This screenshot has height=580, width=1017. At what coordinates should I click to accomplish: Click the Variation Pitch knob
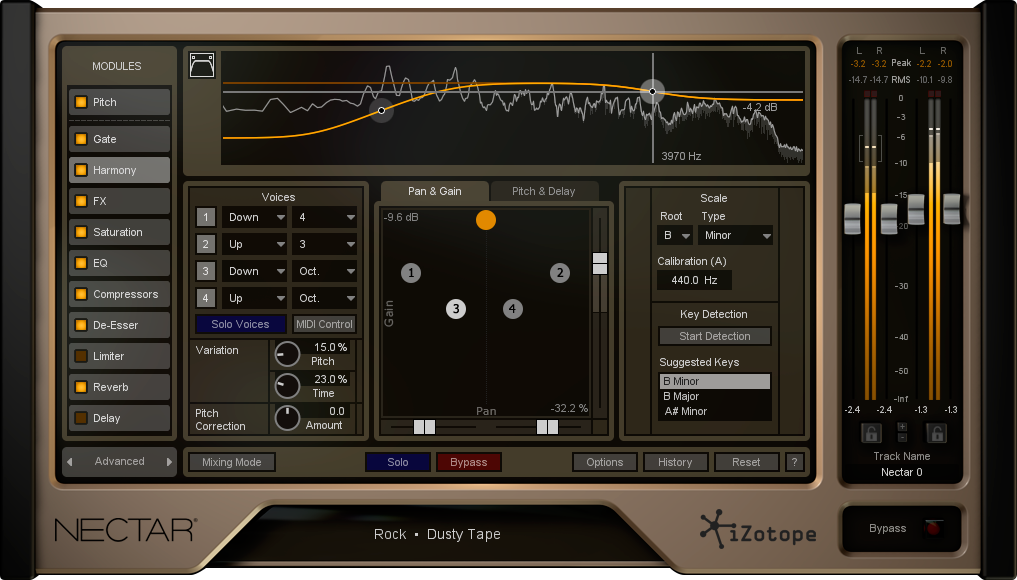click(287, 354)
